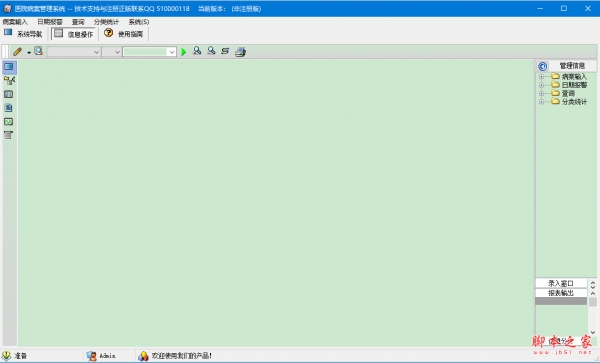The image size is (600, 363).
Task: Open the narrow middle toolbar combo box
Action: pyautogui.click(x=112, y=52)
